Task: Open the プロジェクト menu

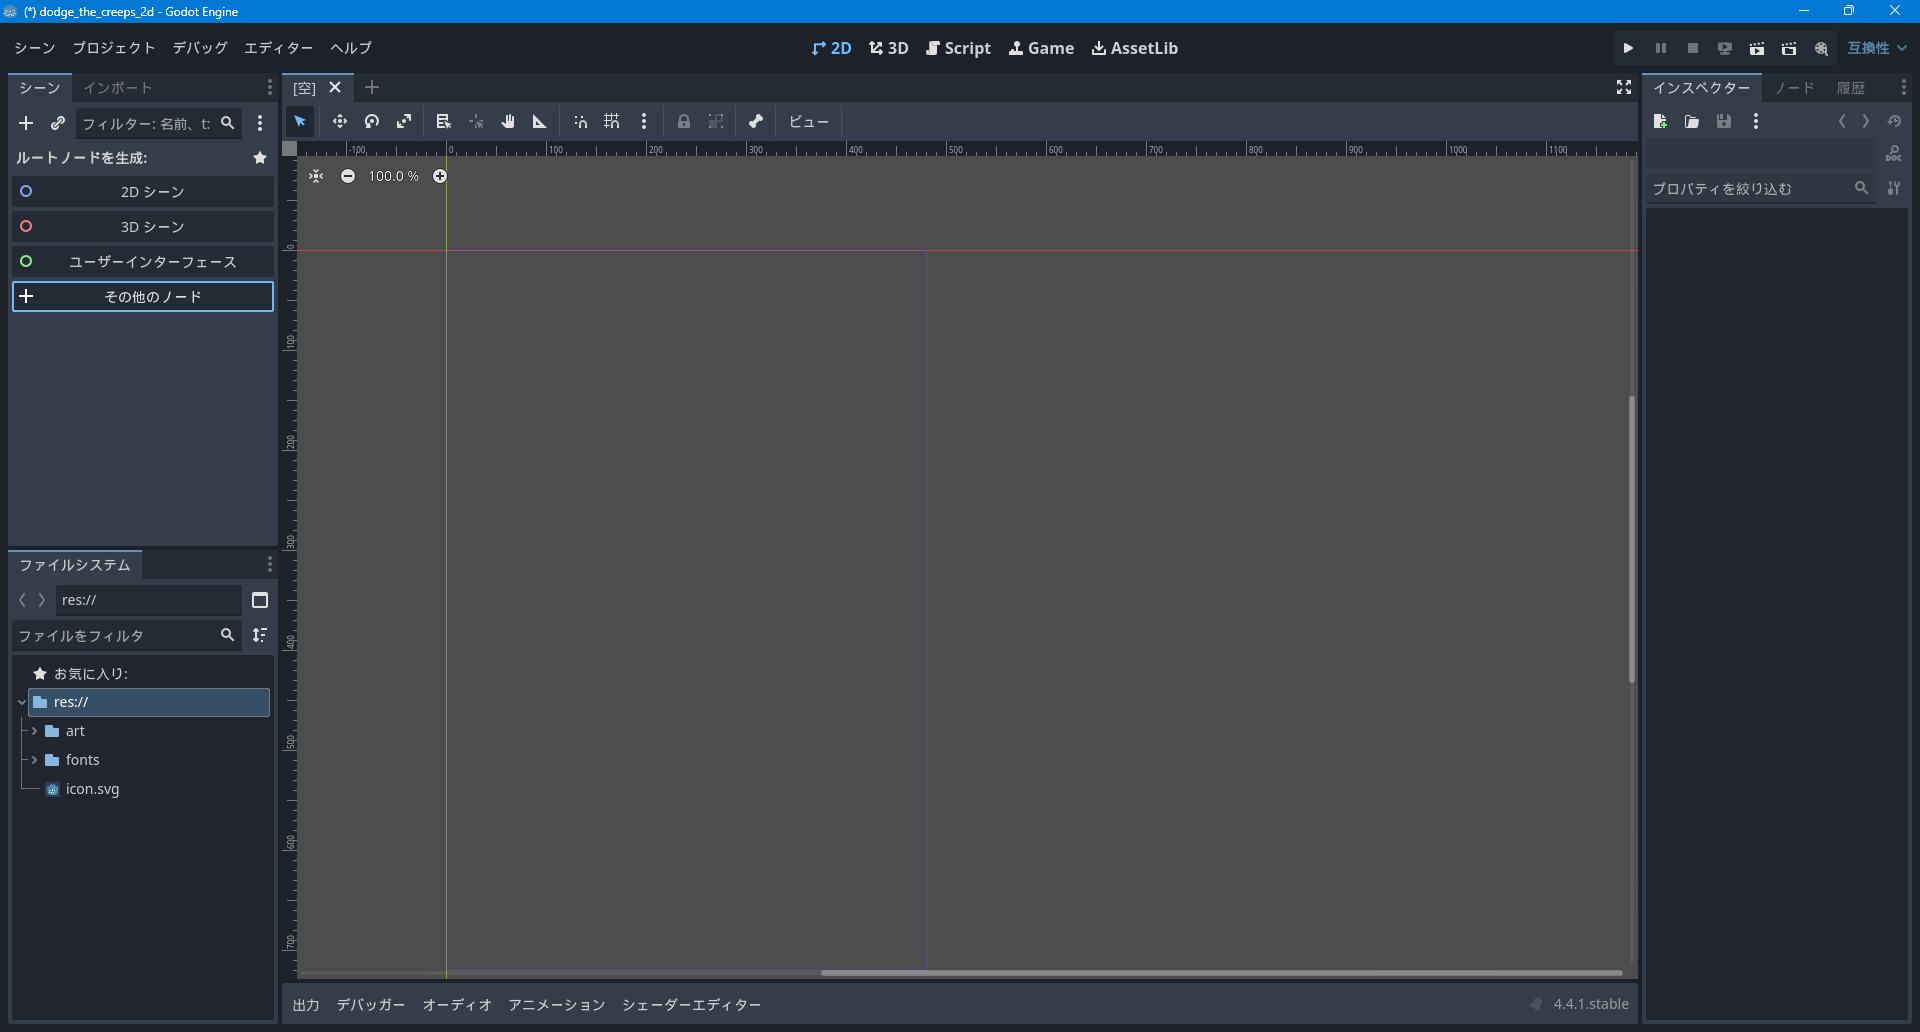Action: pyautogui.click(x=114, y=48)
